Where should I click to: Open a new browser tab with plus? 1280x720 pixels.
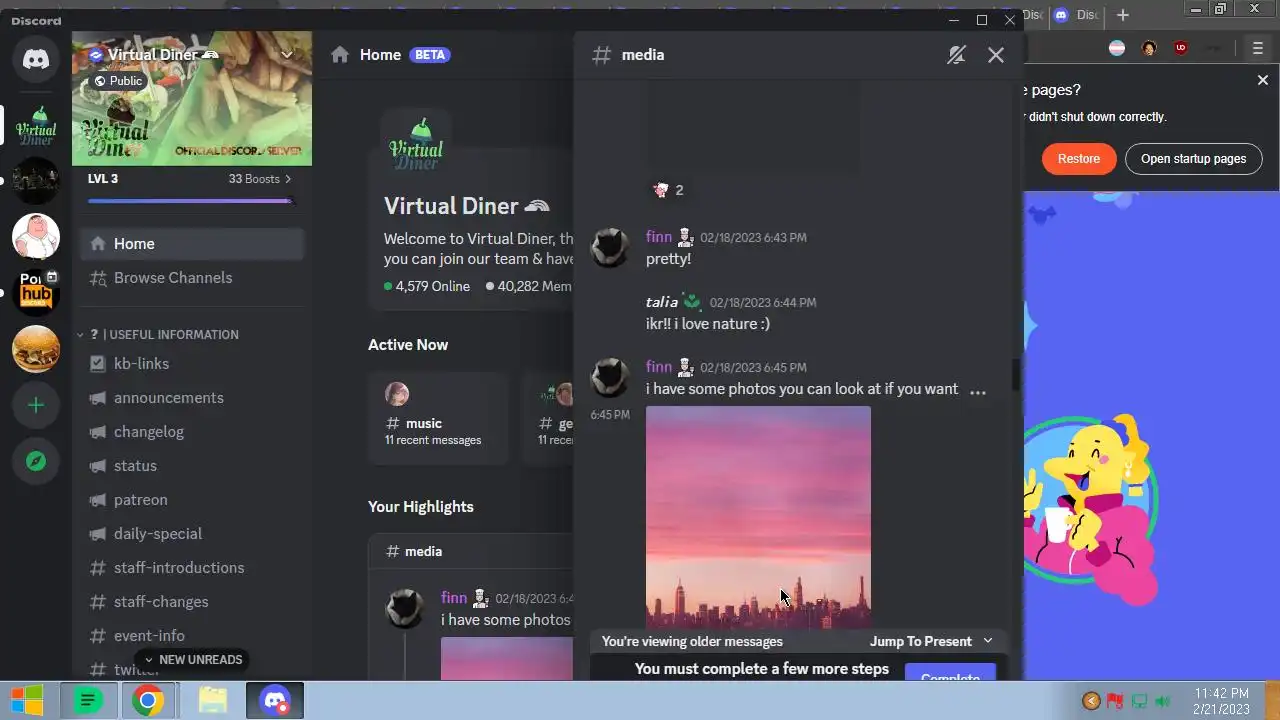coord(1123,15)
